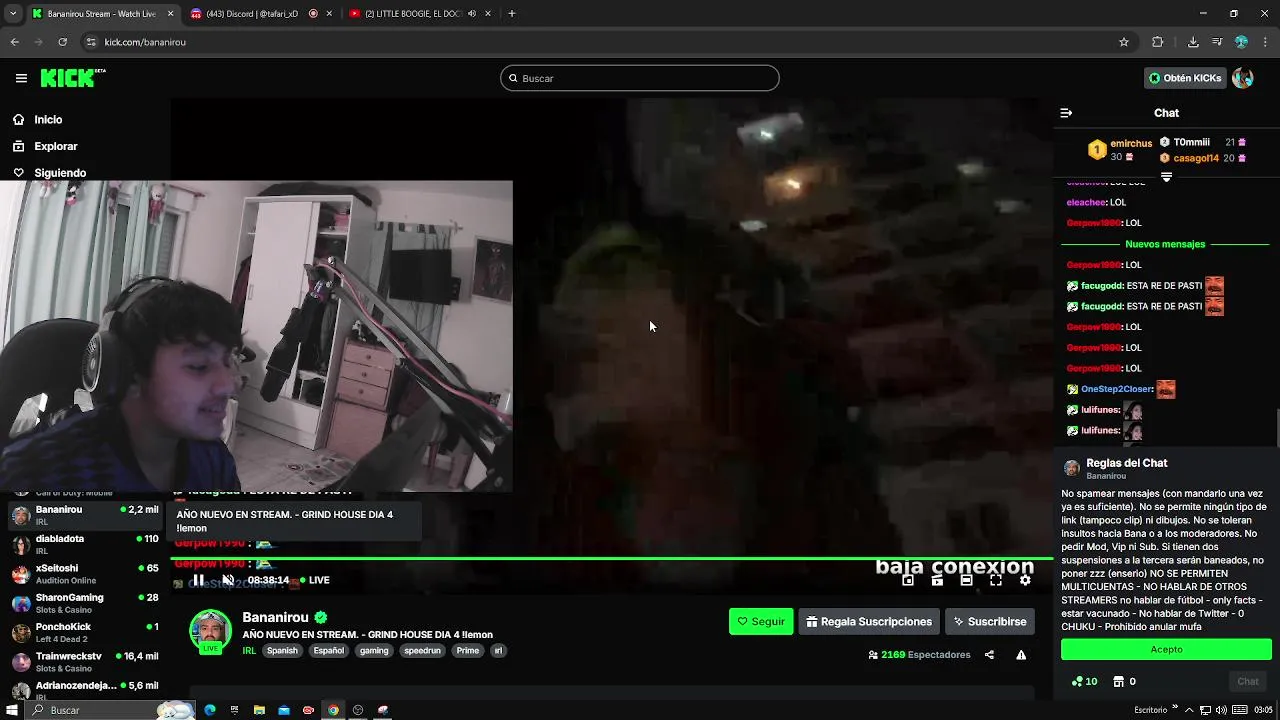Click the taskbar volume icon
Image resolution: width=1280 pixels, height=720 pixels.
click(1221, 710)
